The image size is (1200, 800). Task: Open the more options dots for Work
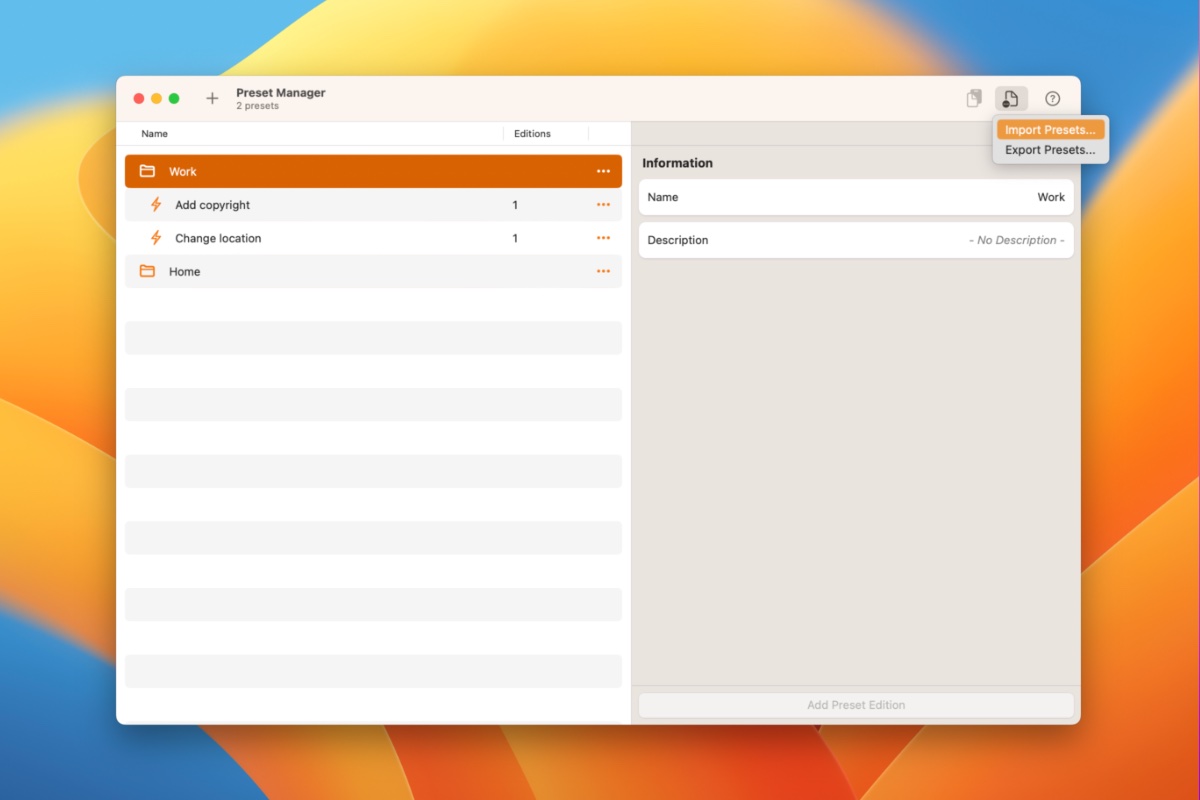pyautogui.click(x=603, y=171)
